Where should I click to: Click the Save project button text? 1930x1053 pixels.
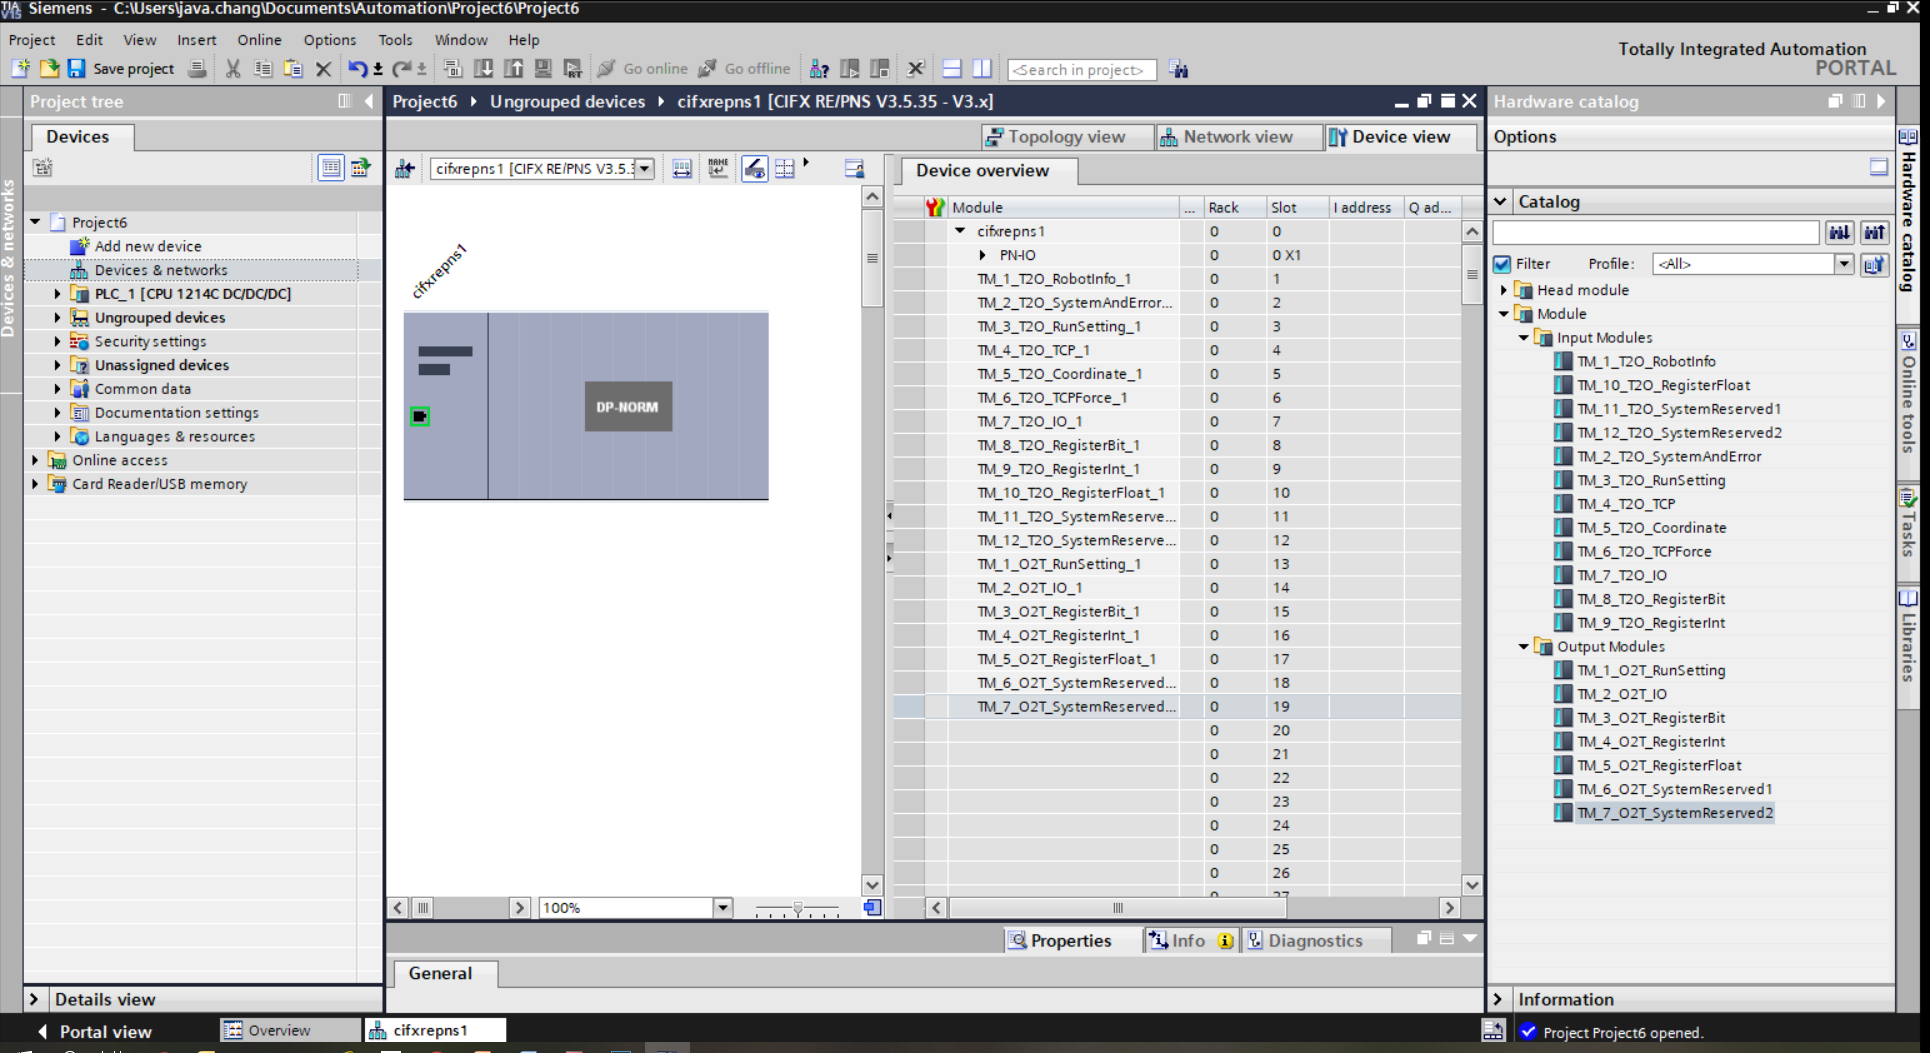coord(133,69)
